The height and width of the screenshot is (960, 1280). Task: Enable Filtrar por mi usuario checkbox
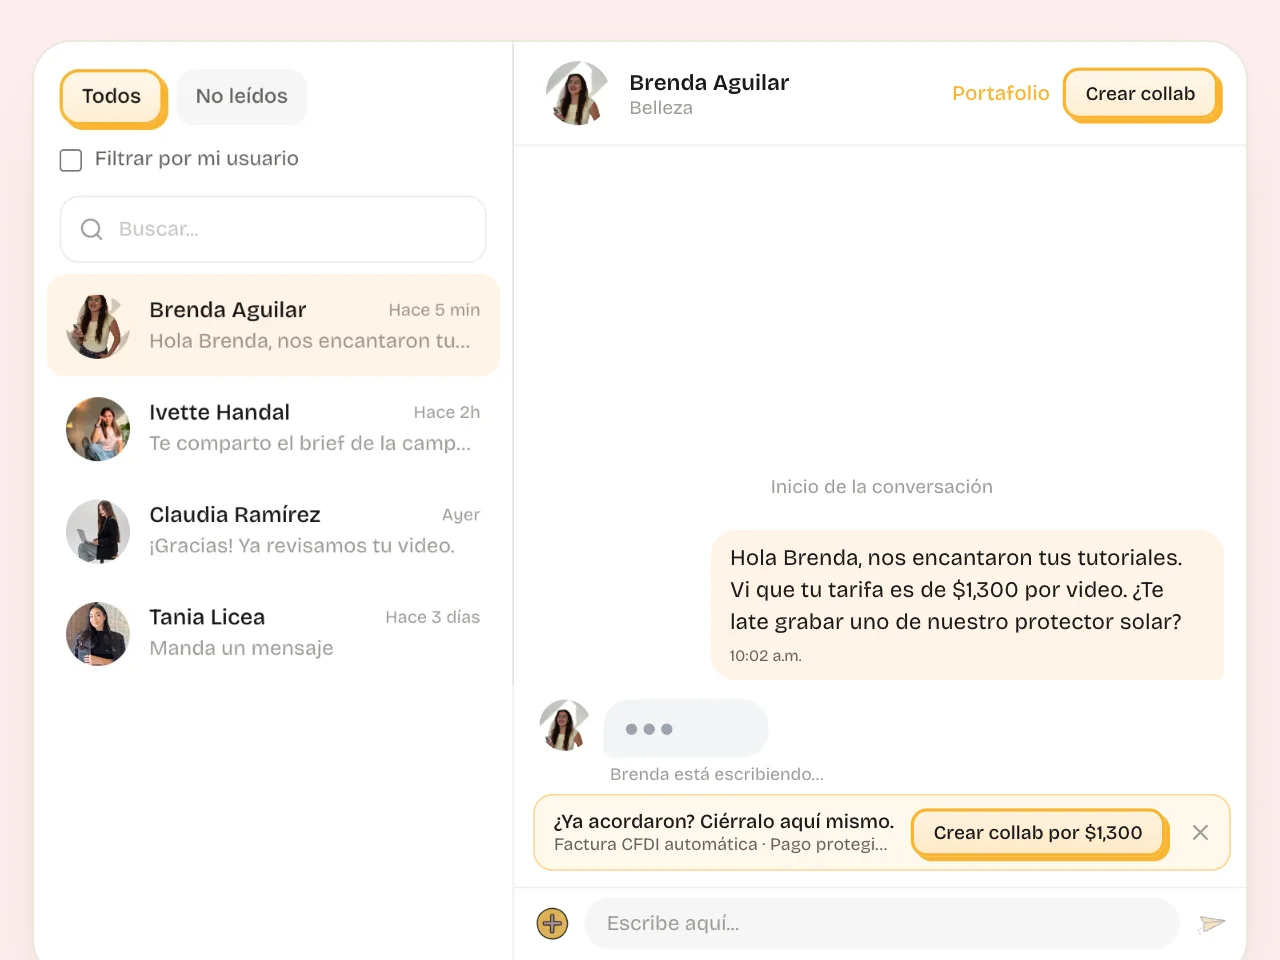(71, 160)
